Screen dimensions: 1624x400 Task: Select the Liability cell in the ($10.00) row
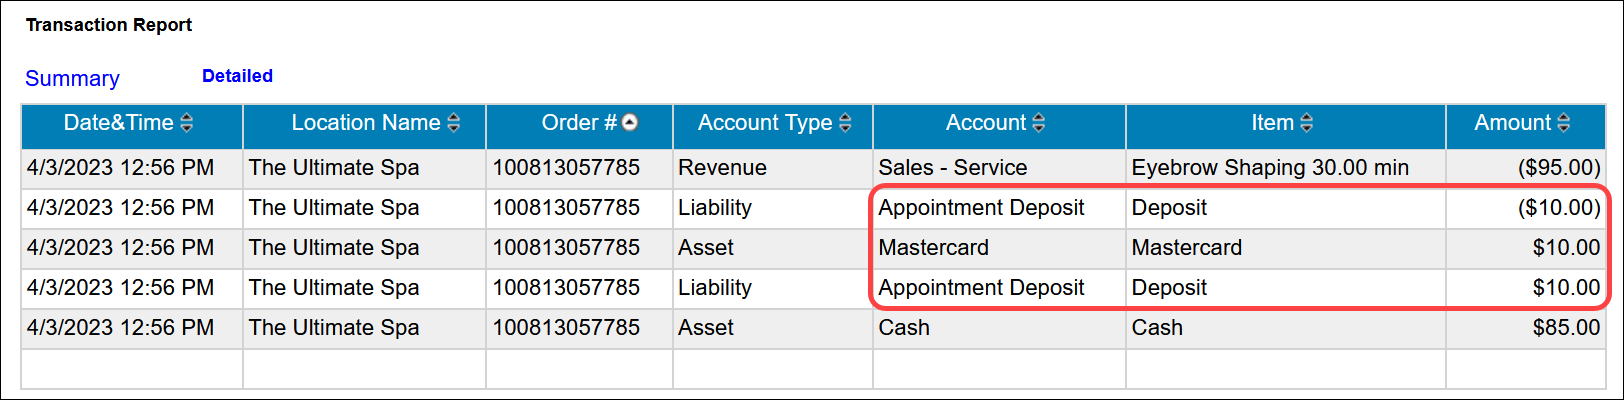(772, 208)
